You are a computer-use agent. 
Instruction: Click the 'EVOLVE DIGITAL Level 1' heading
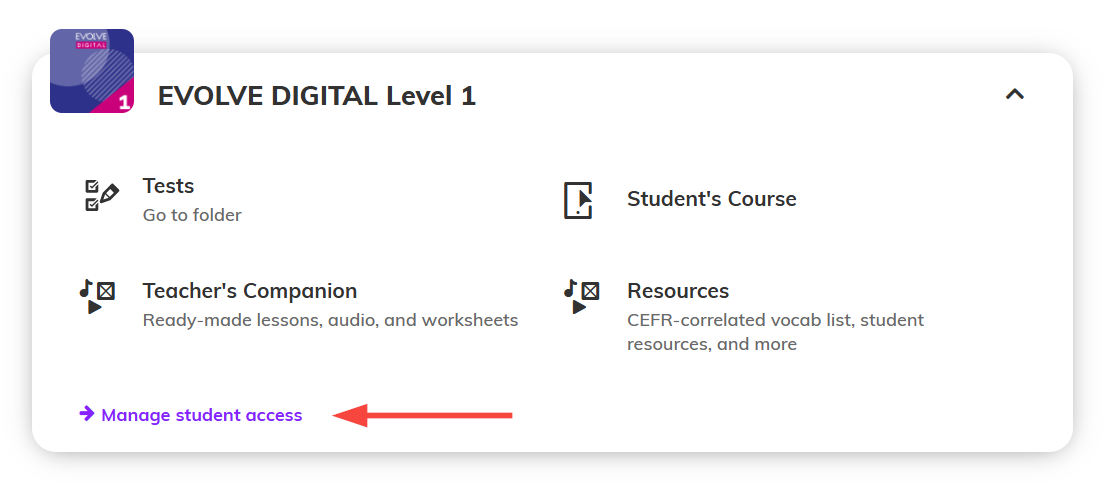(x=316, y=96)
